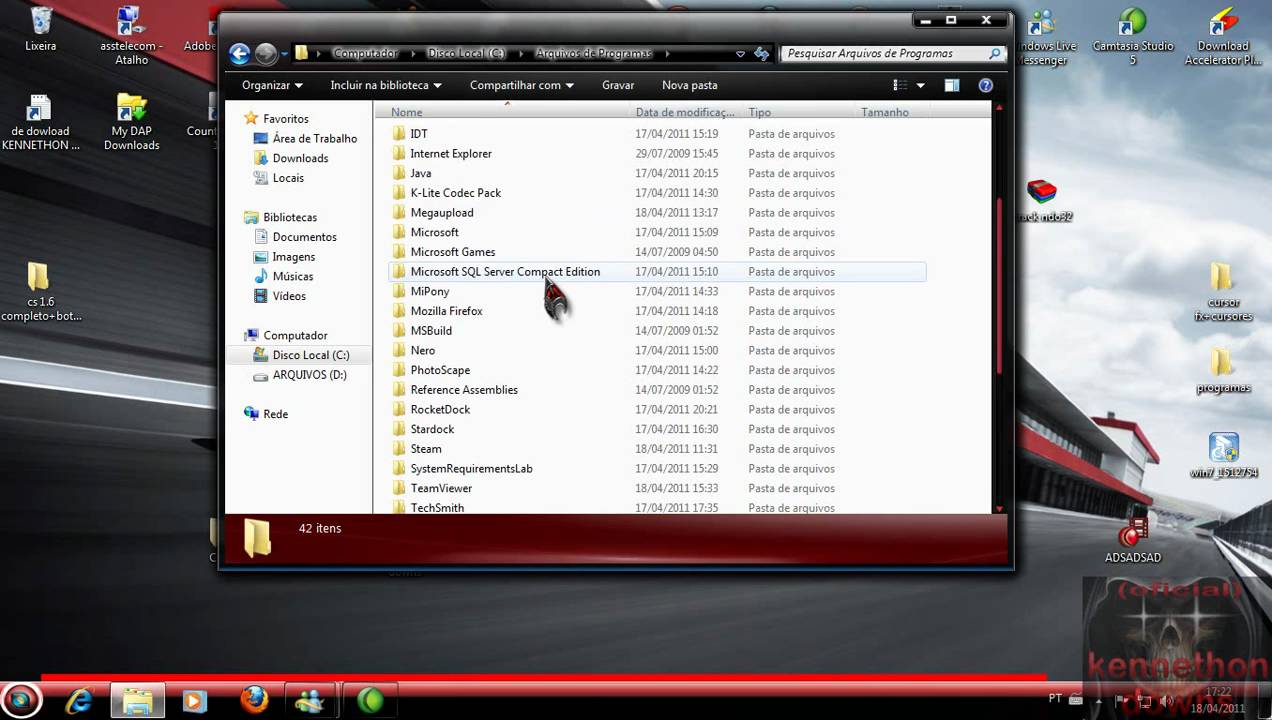Toggle the preview pane icon
The width and height of the screenshot is (1272, 720).
(x=952, y=86)
